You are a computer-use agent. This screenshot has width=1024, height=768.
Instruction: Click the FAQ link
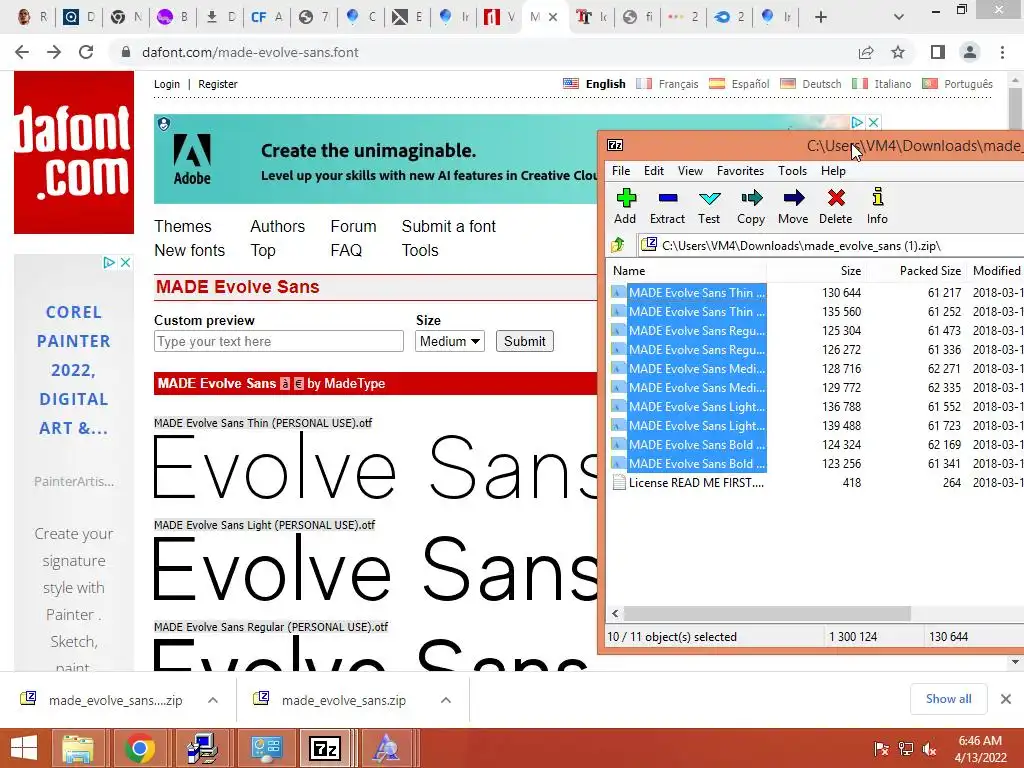point(346,251)
